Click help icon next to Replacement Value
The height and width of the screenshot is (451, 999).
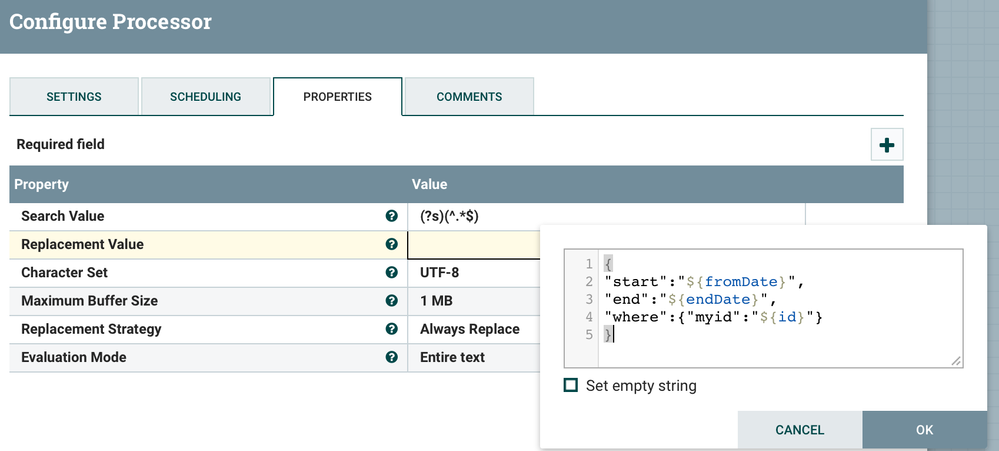click(x=391, y=244)
